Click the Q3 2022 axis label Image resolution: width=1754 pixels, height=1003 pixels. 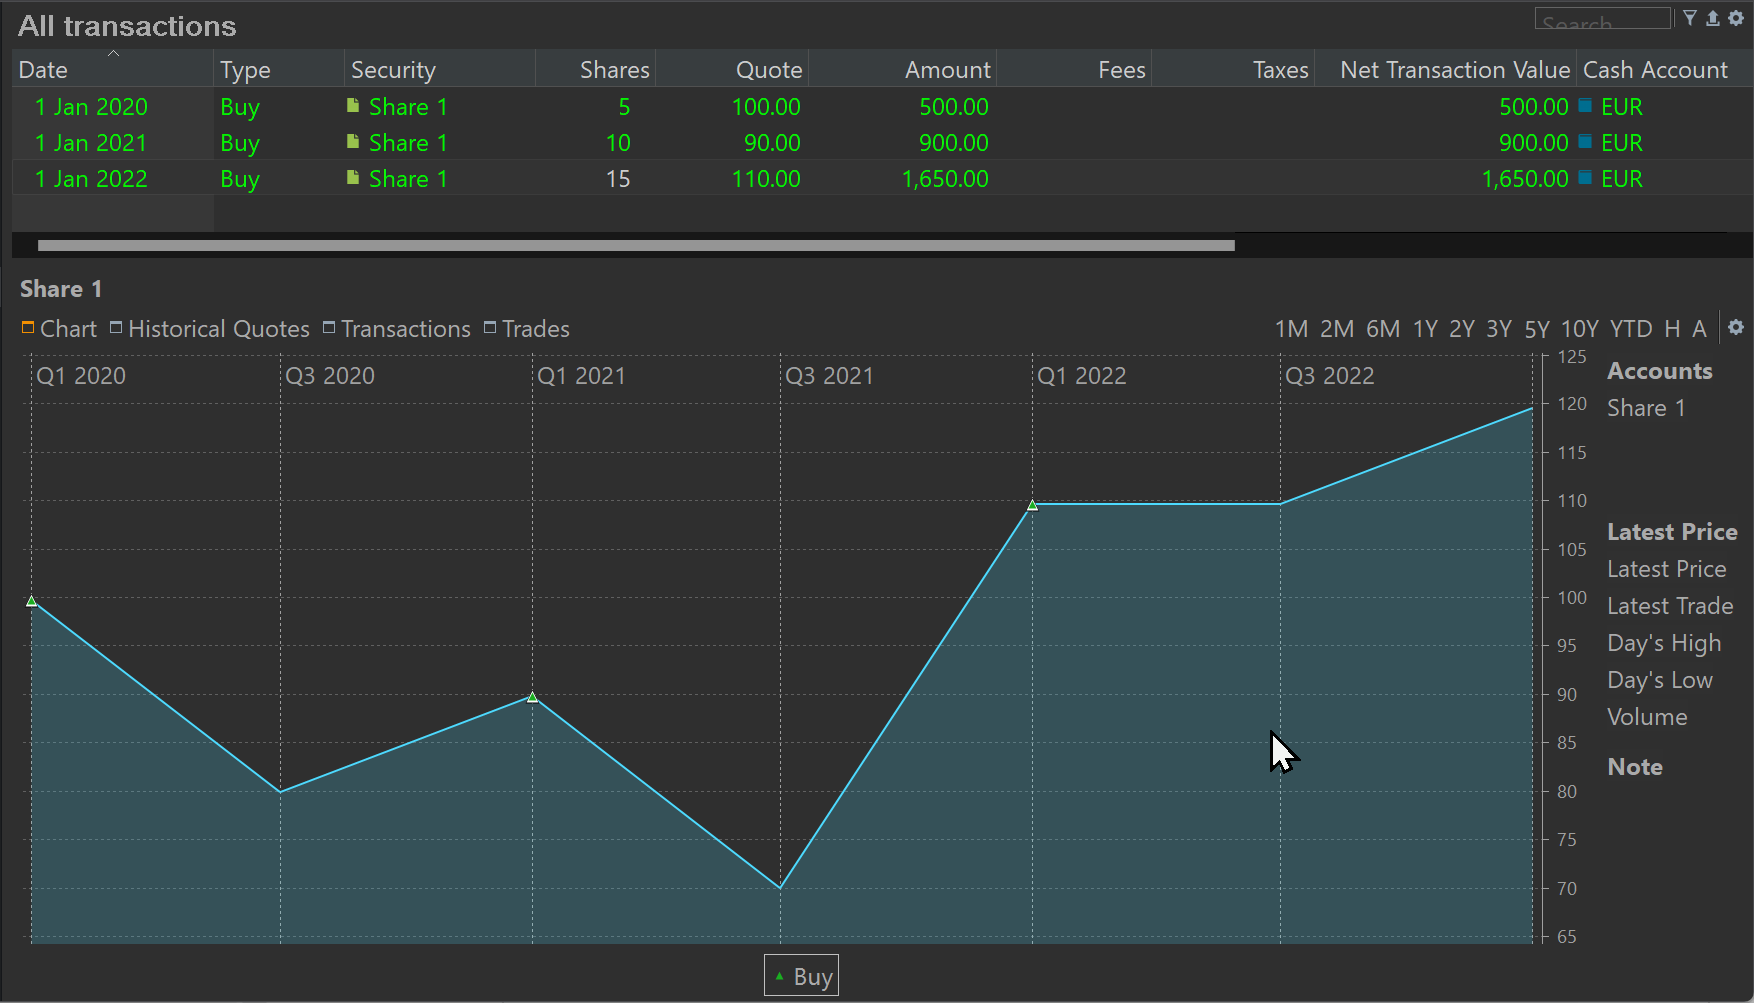click(1329, 375)
